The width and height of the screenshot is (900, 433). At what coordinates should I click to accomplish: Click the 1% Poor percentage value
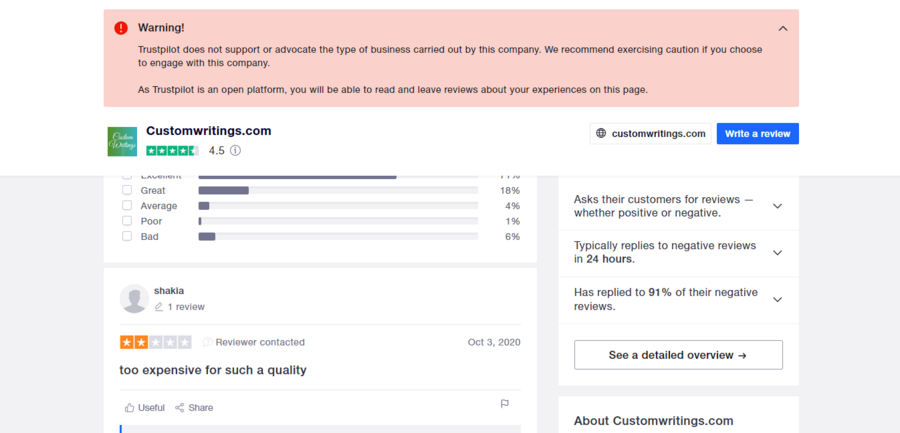click(513, 221)
